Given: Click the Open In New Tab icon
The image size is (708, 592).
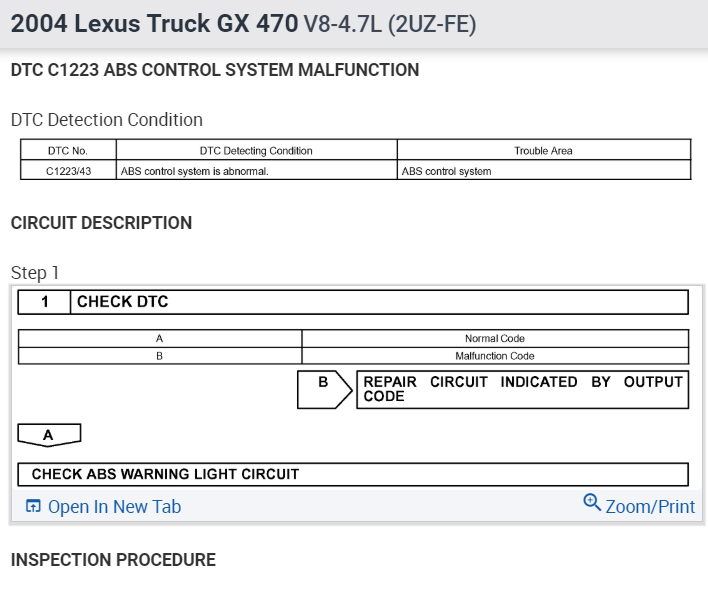Looking at the screenshot, I should click(x=33, y=507).
